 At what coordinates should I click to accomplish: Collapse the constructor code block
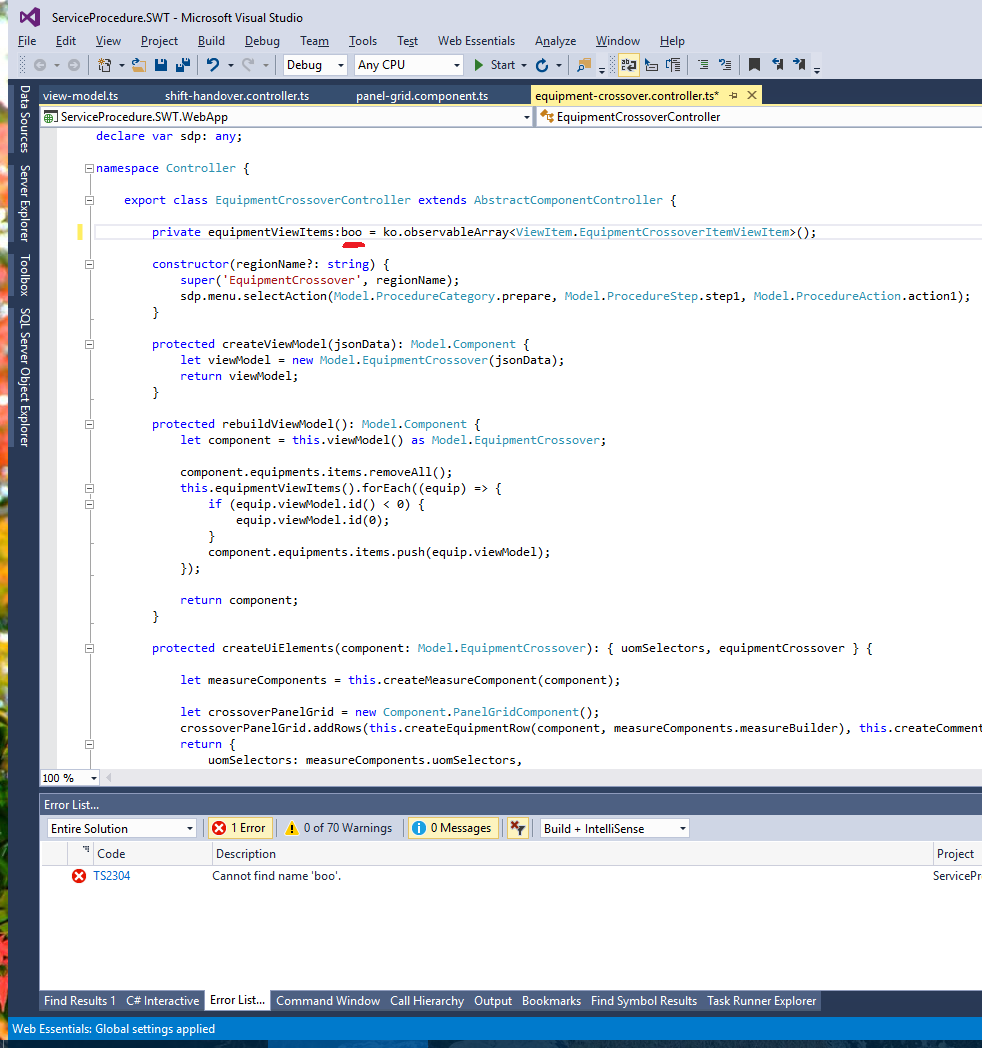click(x=89, y=265)
